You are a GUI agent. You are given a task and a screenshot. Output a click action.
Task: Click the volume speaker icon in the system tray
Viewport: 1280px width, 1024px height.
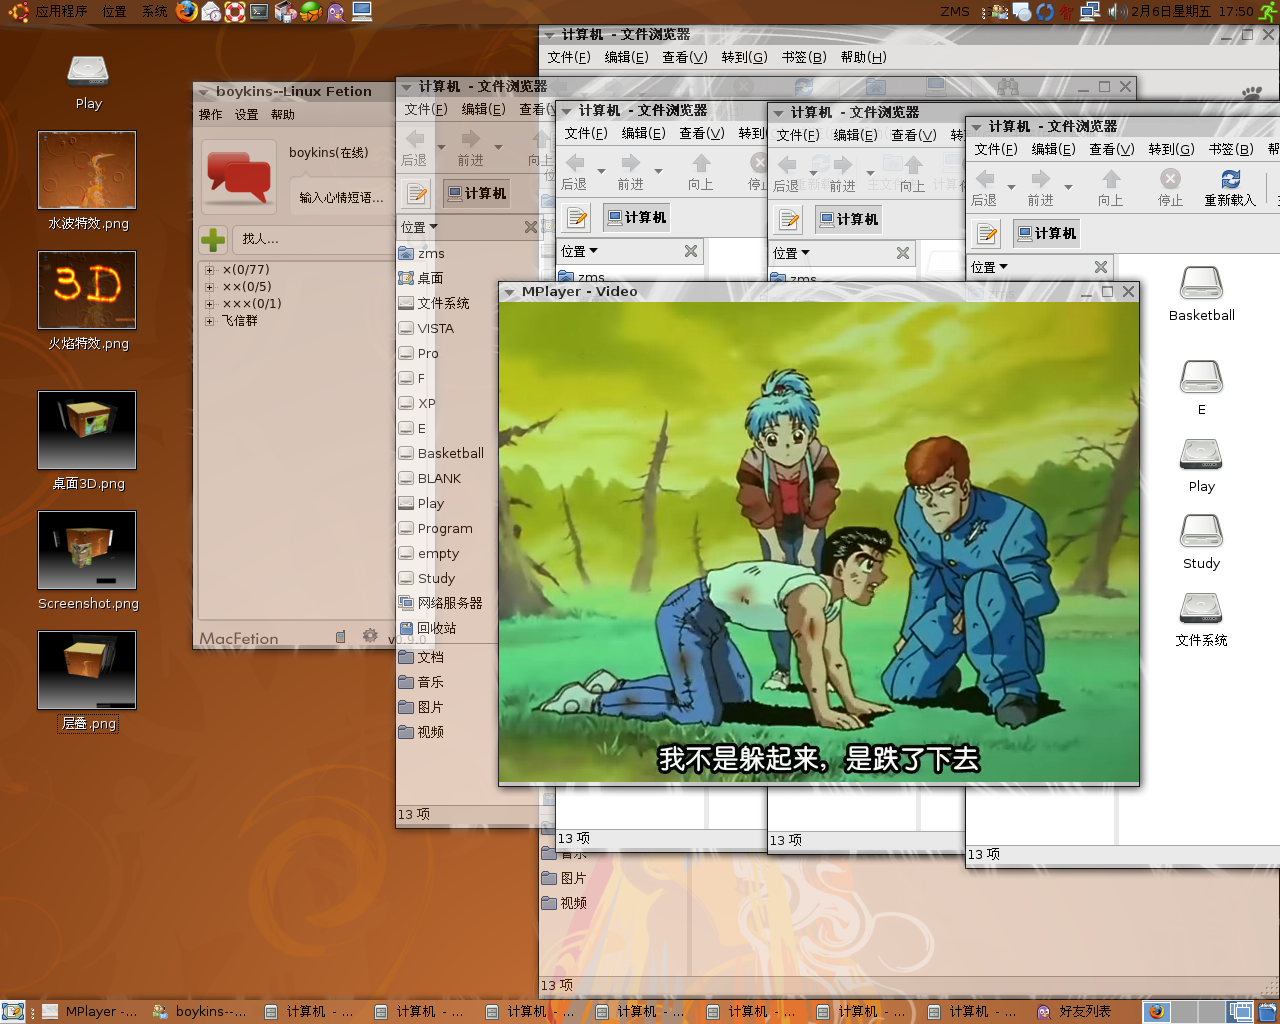coord(1116,11)
